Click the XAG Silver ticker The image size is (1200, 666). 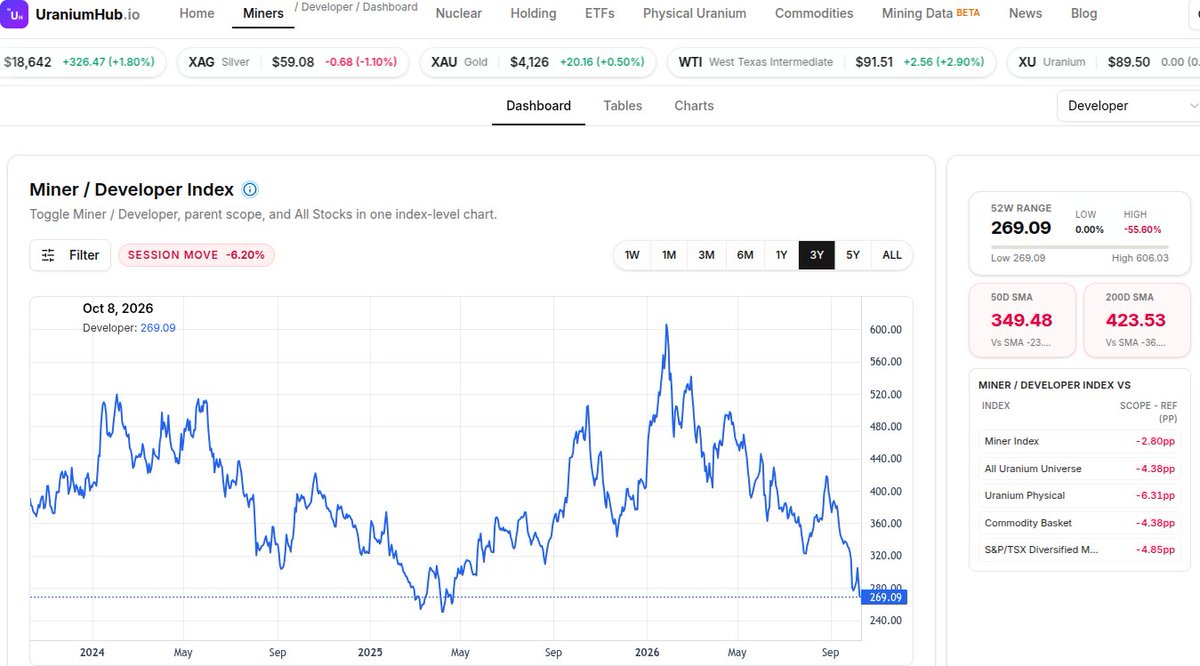293,62
